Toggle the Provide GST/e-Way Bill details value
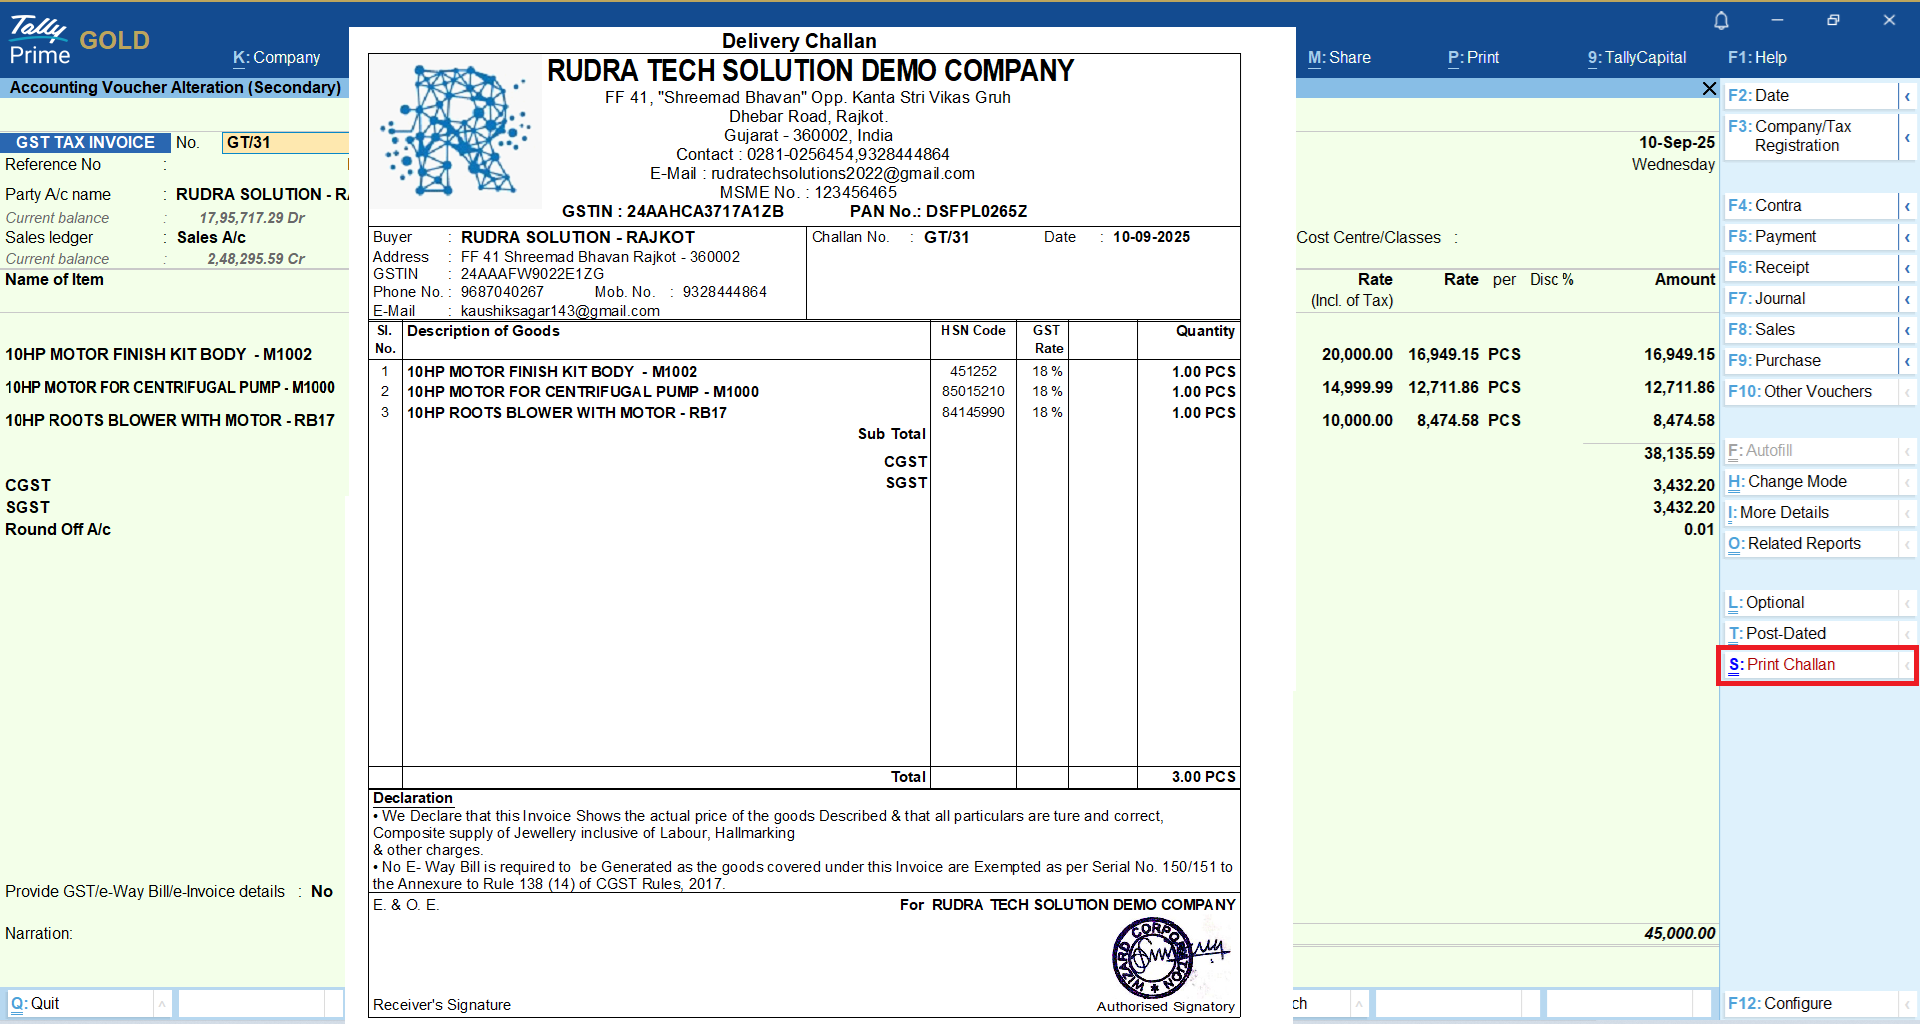This screenshot has width=1920, height=1024. pos(322,892)
